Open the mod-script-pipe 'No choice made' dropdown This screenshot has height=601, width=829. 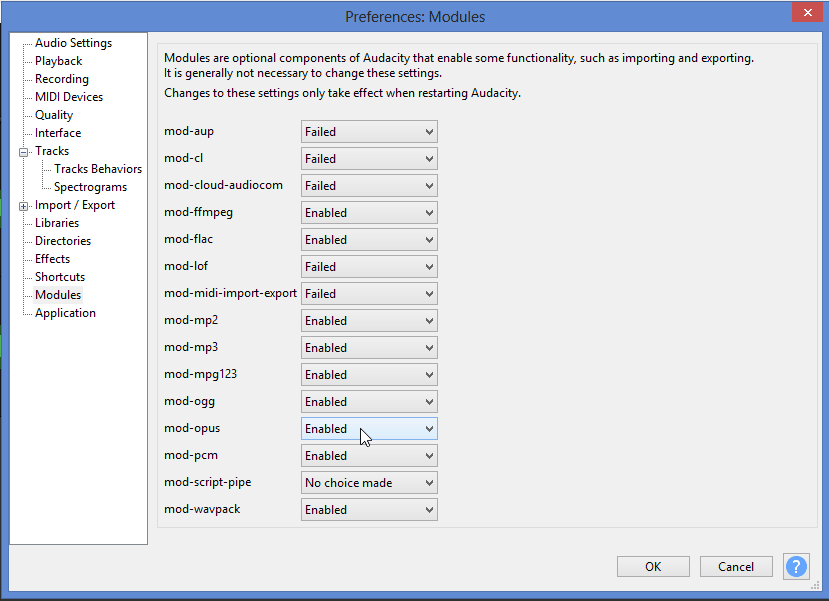pyautogui.click(x=369, y=482)
